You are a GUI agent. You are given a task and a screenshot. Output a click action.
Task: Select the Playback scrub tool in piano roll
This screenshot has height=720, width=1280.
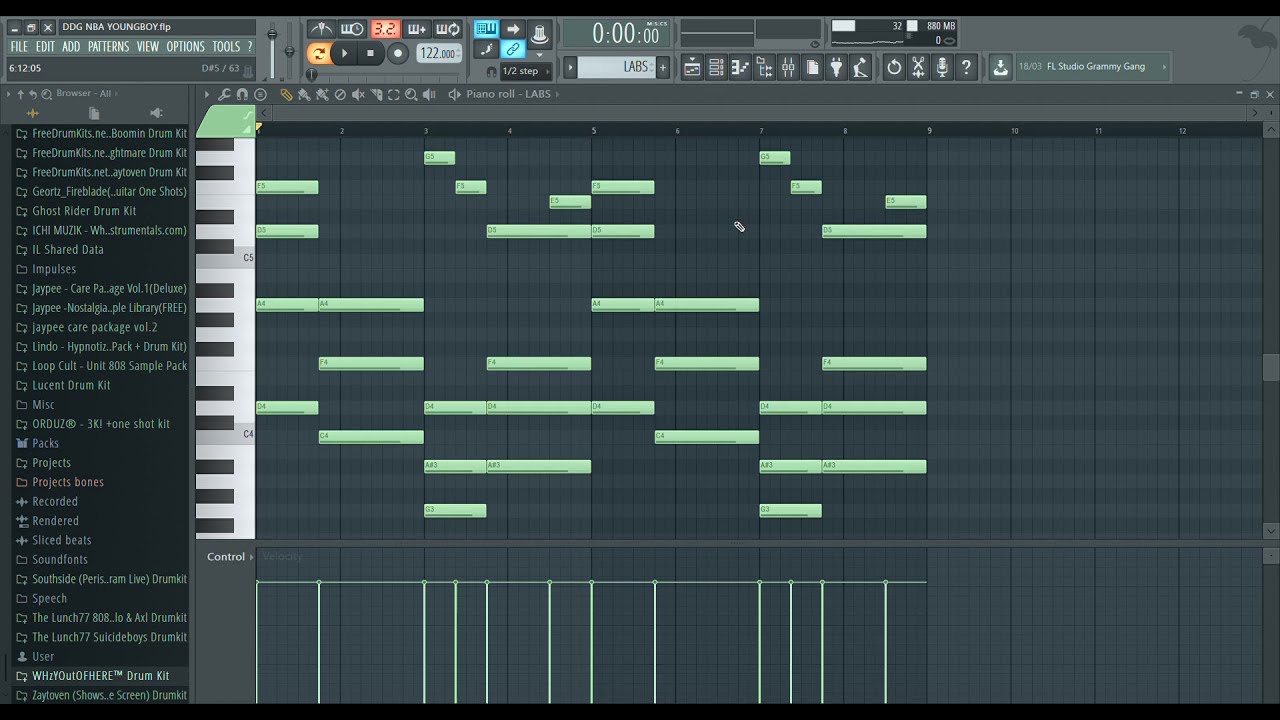(429, 94)
